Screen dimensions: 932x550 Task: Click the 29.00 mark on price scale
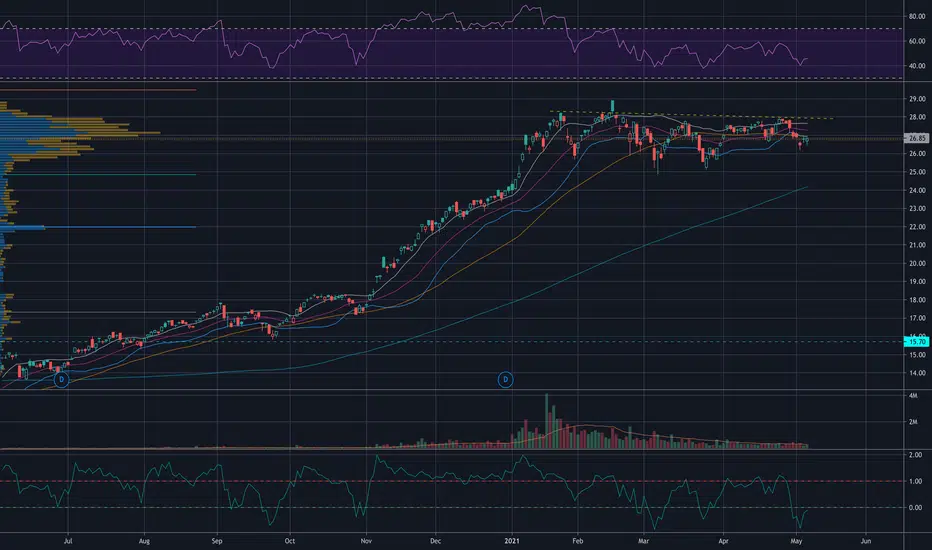pos(917,99)
